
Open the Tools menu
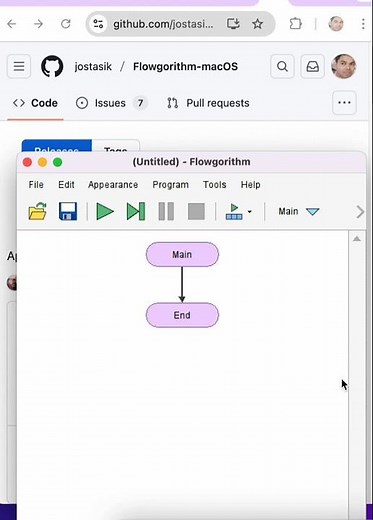(x=215, y=185)
